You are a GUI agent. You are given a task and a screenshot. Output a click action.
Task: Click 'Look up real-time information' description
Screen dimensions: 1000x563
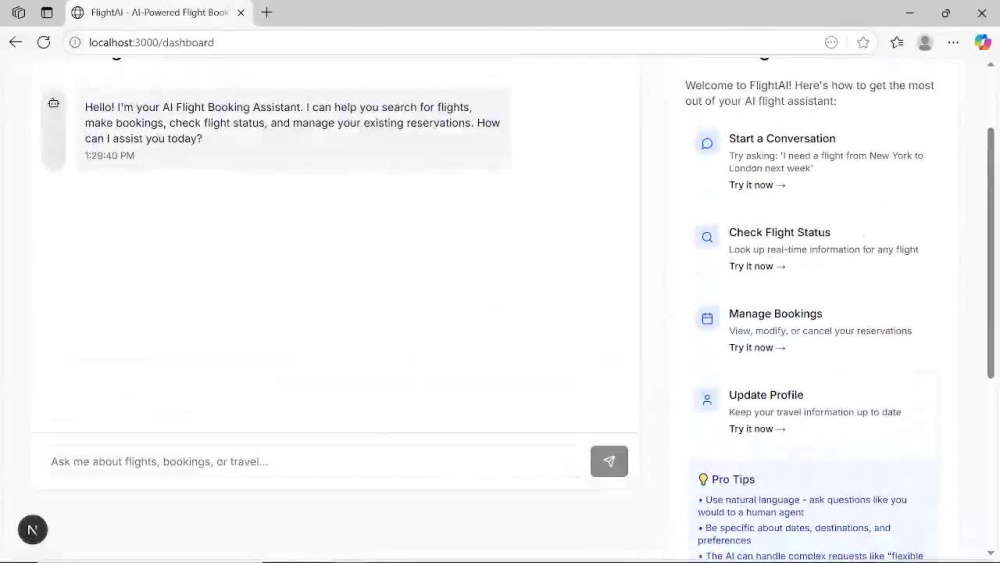pyautogui.click(x=823, y=250)
